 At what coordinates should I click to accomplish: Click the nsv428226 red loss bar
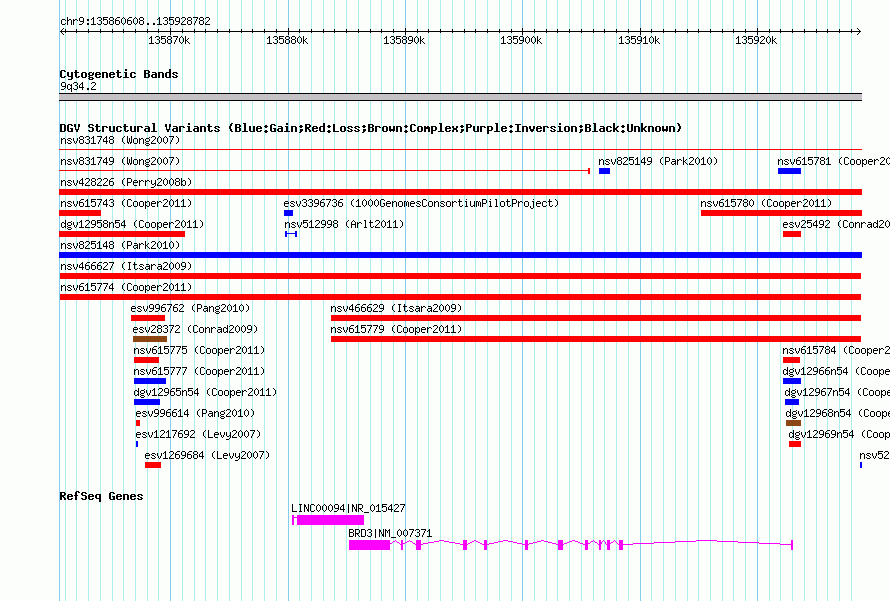tap(460, 192)
